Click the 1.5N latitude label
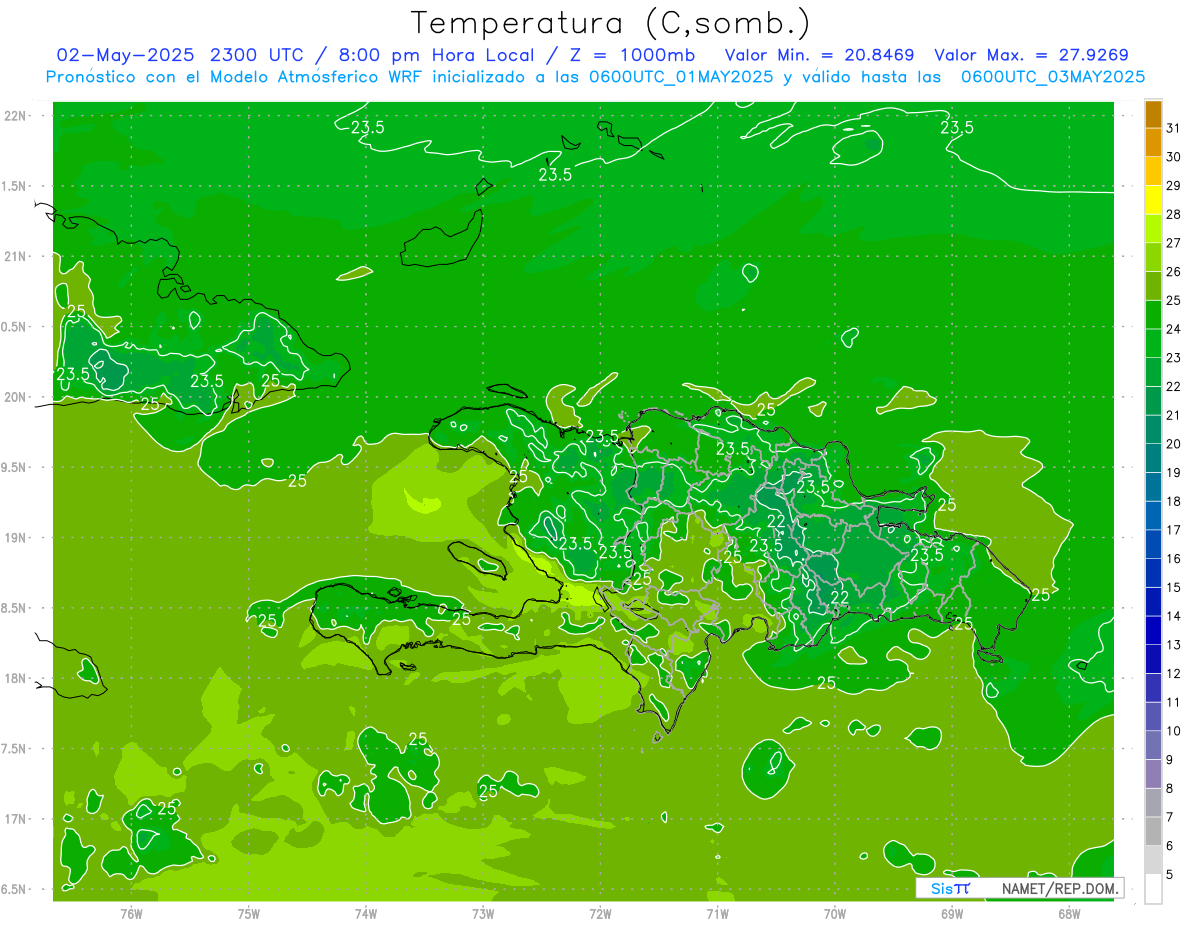 pos(15,186)
